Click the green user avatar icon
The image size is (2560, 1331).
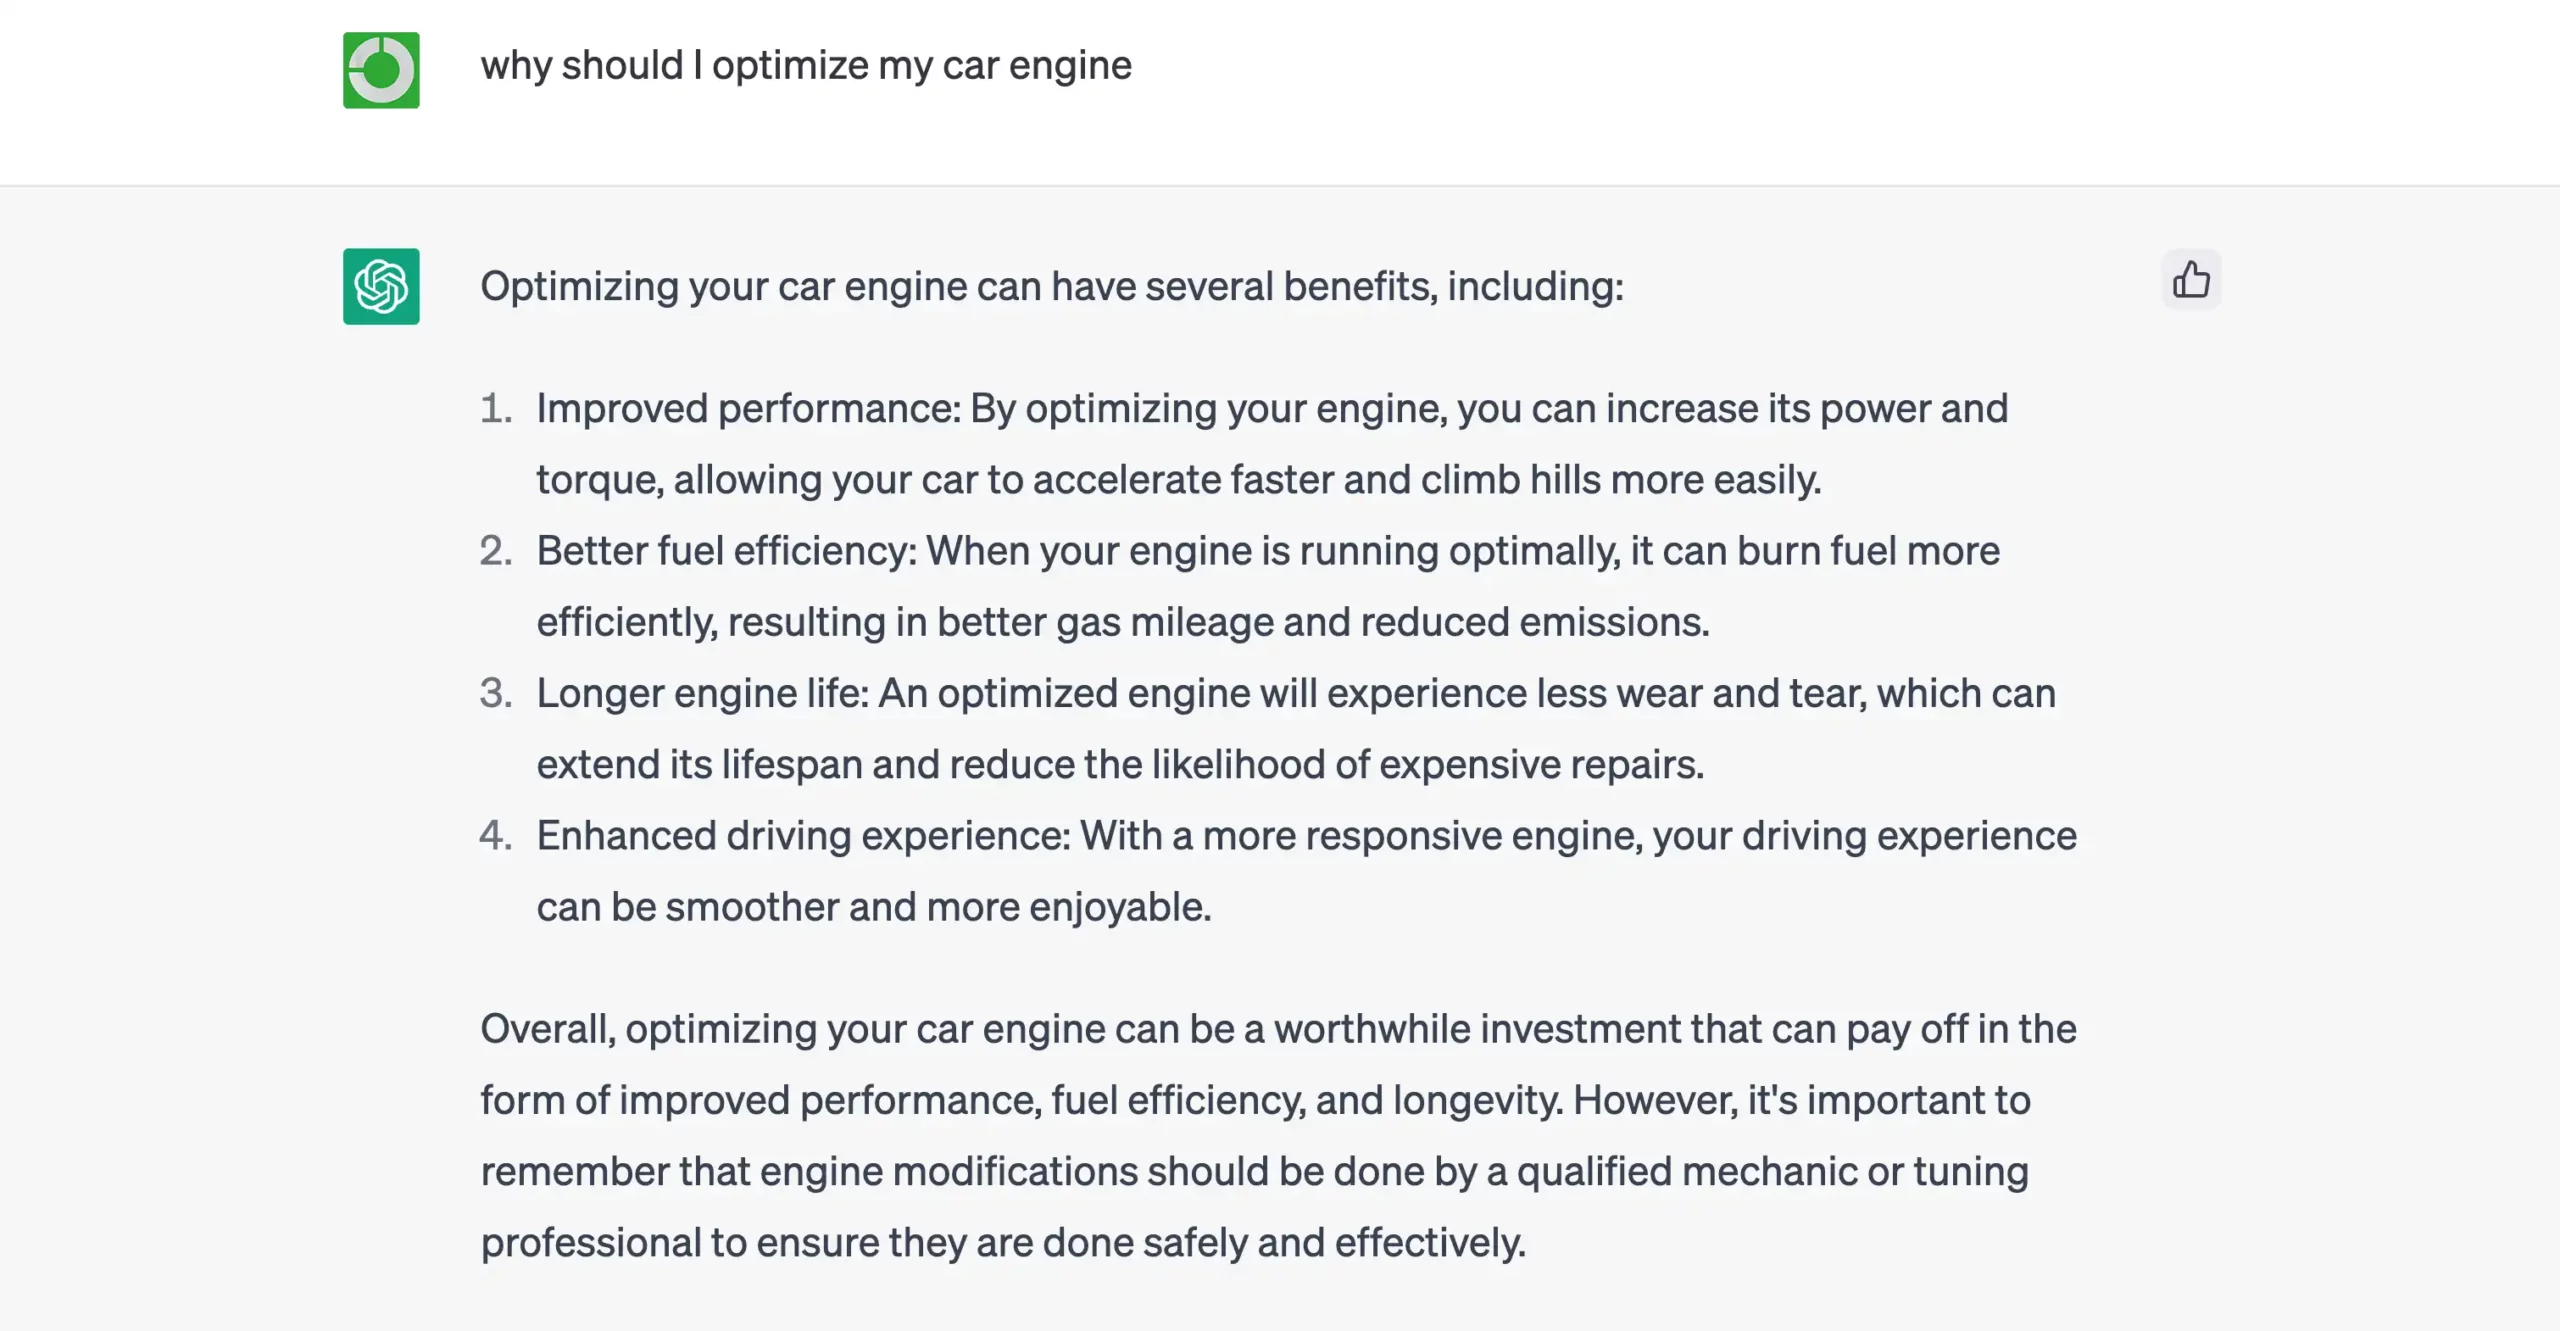[x=381, y=70]
